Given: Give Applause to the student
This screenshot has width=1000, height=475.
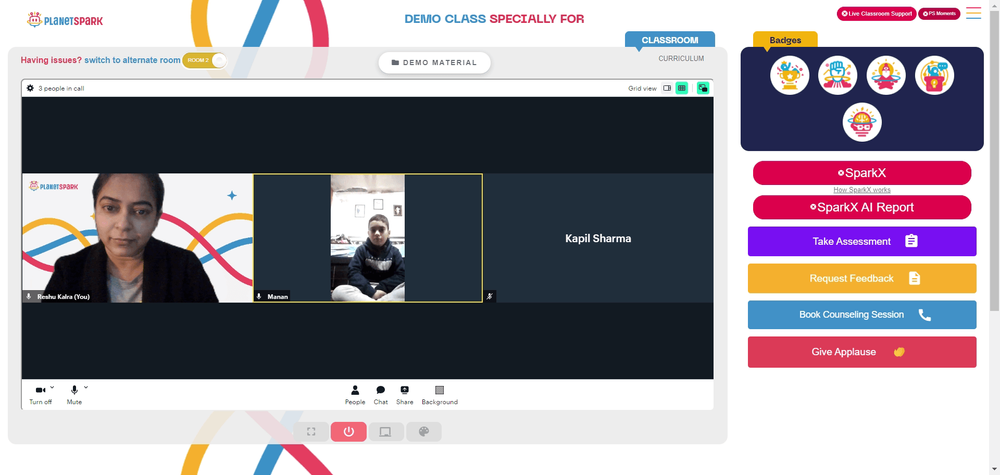Looking at the screenshot, I should click(862, 352).
